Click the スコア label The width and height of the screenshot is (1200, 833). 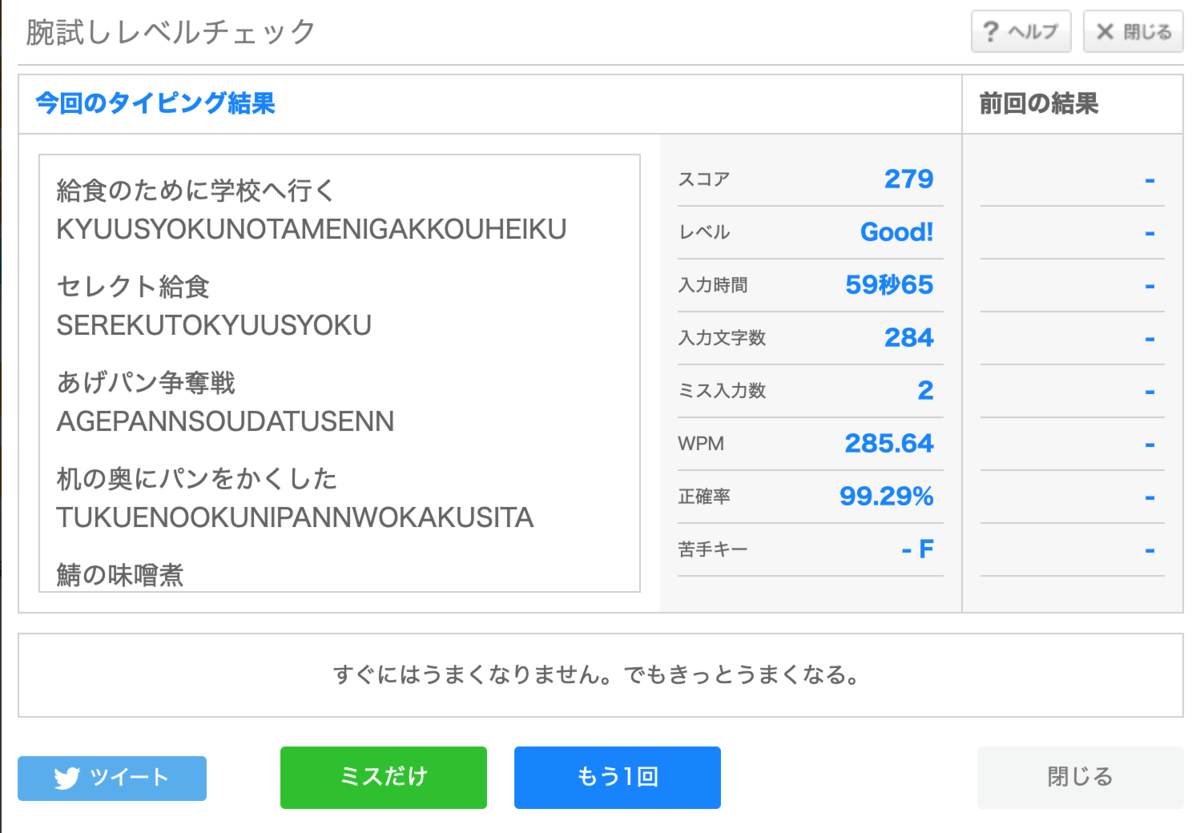[x=704, y=180]
